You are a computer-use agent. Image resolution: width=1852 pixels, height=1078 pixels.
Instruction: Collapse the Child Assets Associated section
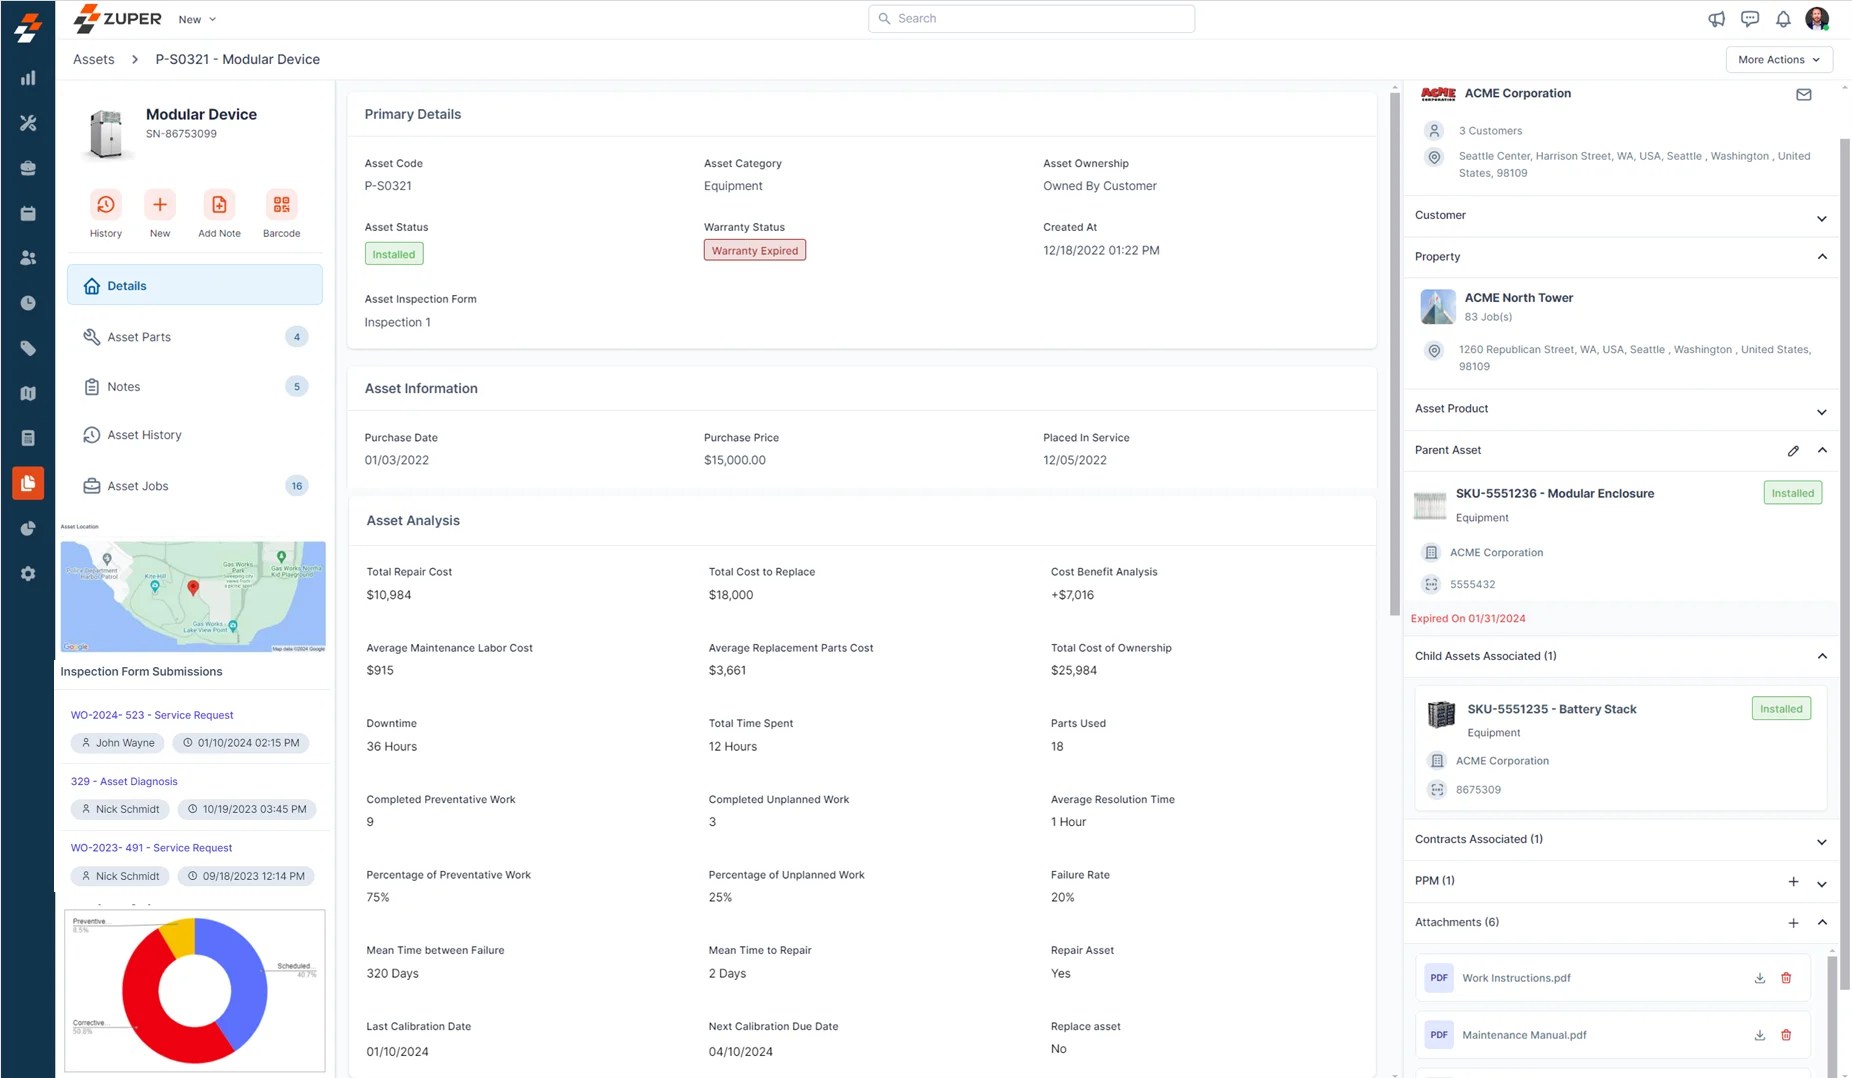tap(1821, 657)
